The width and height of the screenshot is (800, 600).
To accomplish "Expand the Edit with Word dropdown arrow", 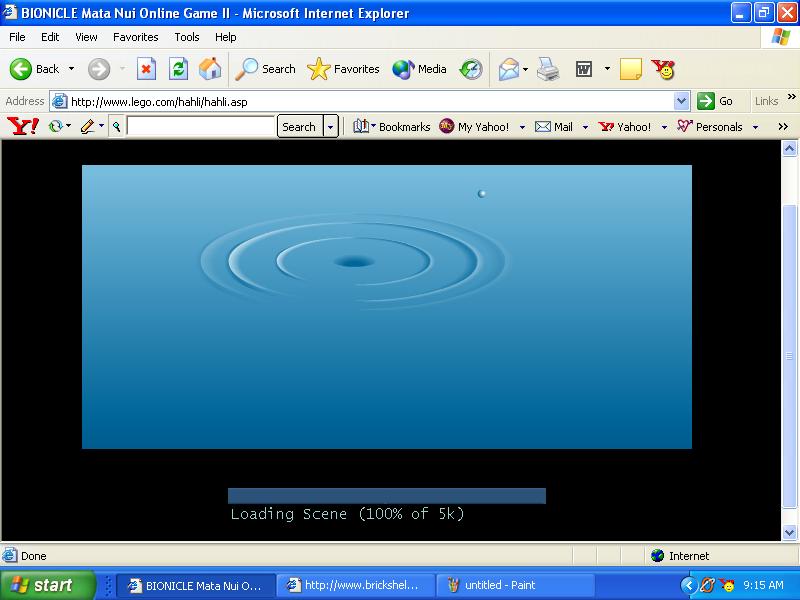I will (x=607, y=68).
